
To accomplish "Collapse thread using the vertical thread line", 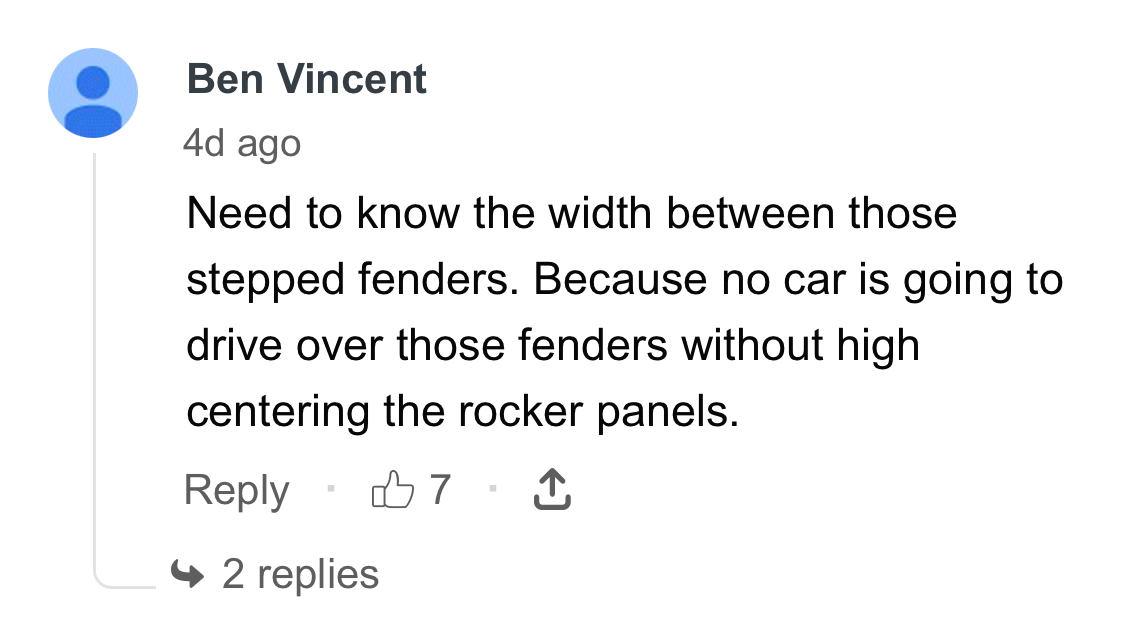I will pos(94,360).
